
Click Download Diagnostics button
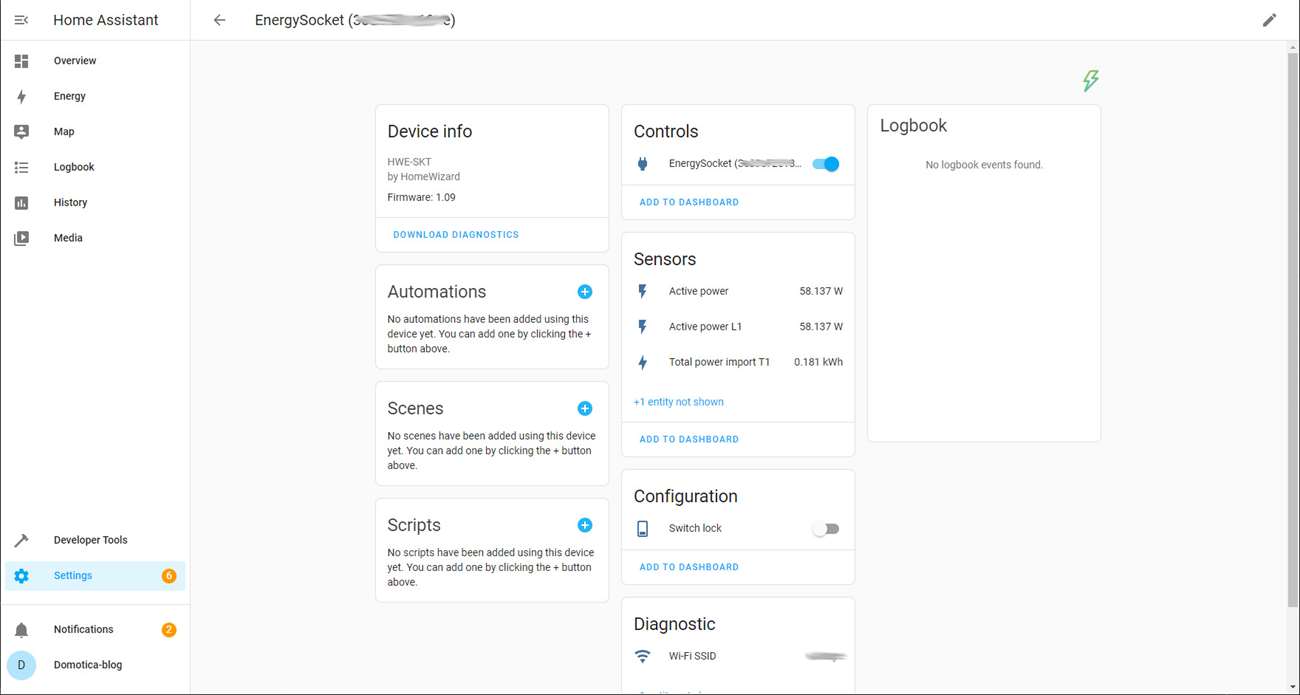456,235
